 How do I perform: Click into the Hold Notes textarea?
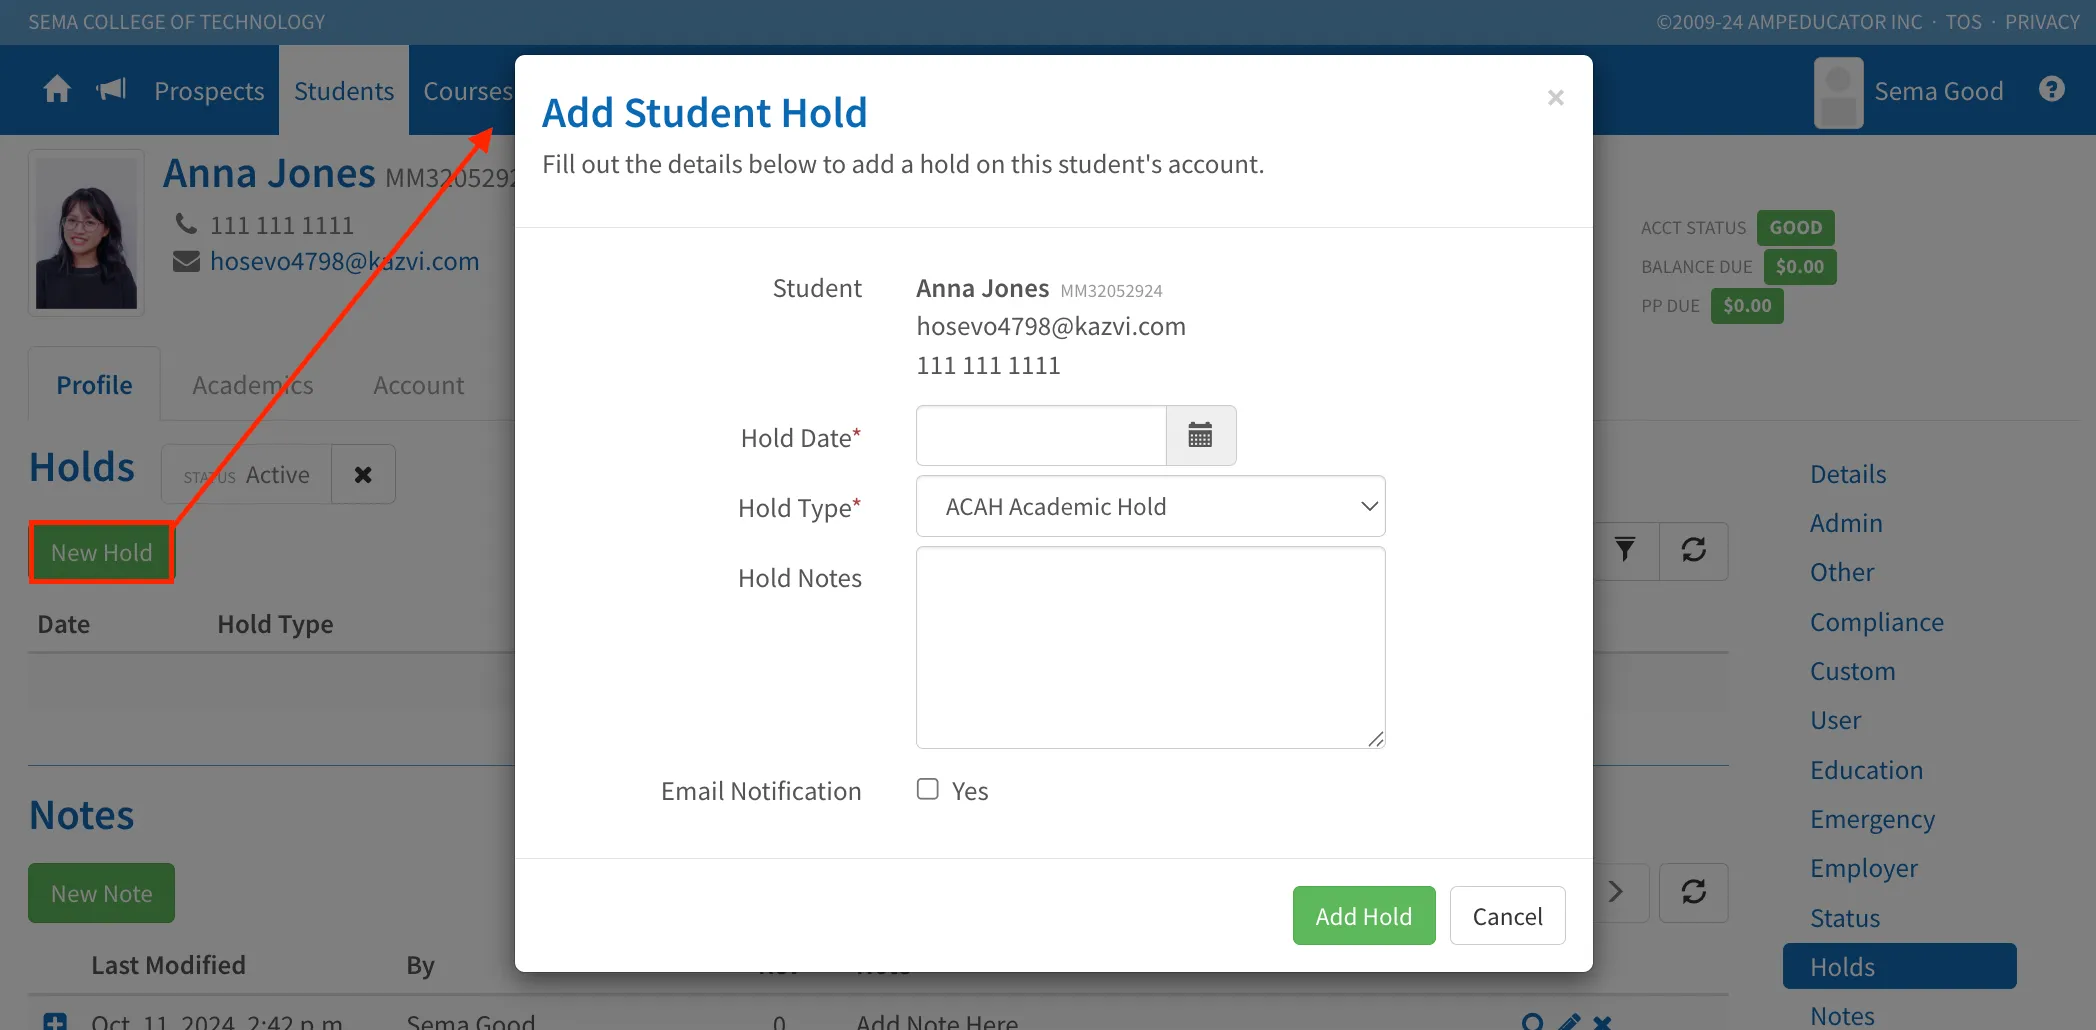(1151, 647)
